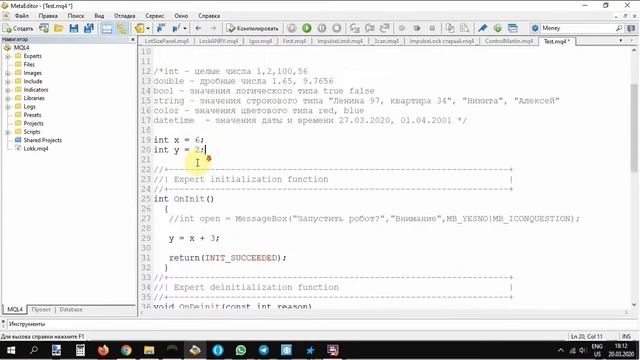
Task: Open Firefox from the Windows taskbar
Action: tap(103, 350)
